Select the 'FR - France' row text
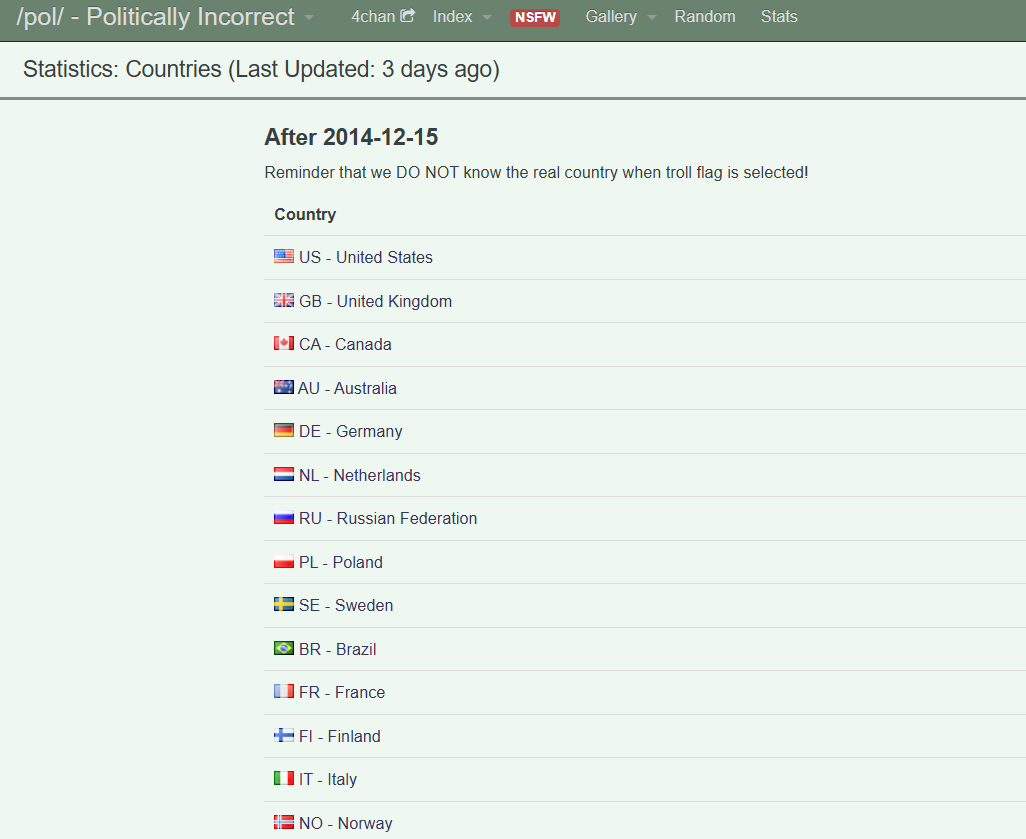 pos(342,692)
